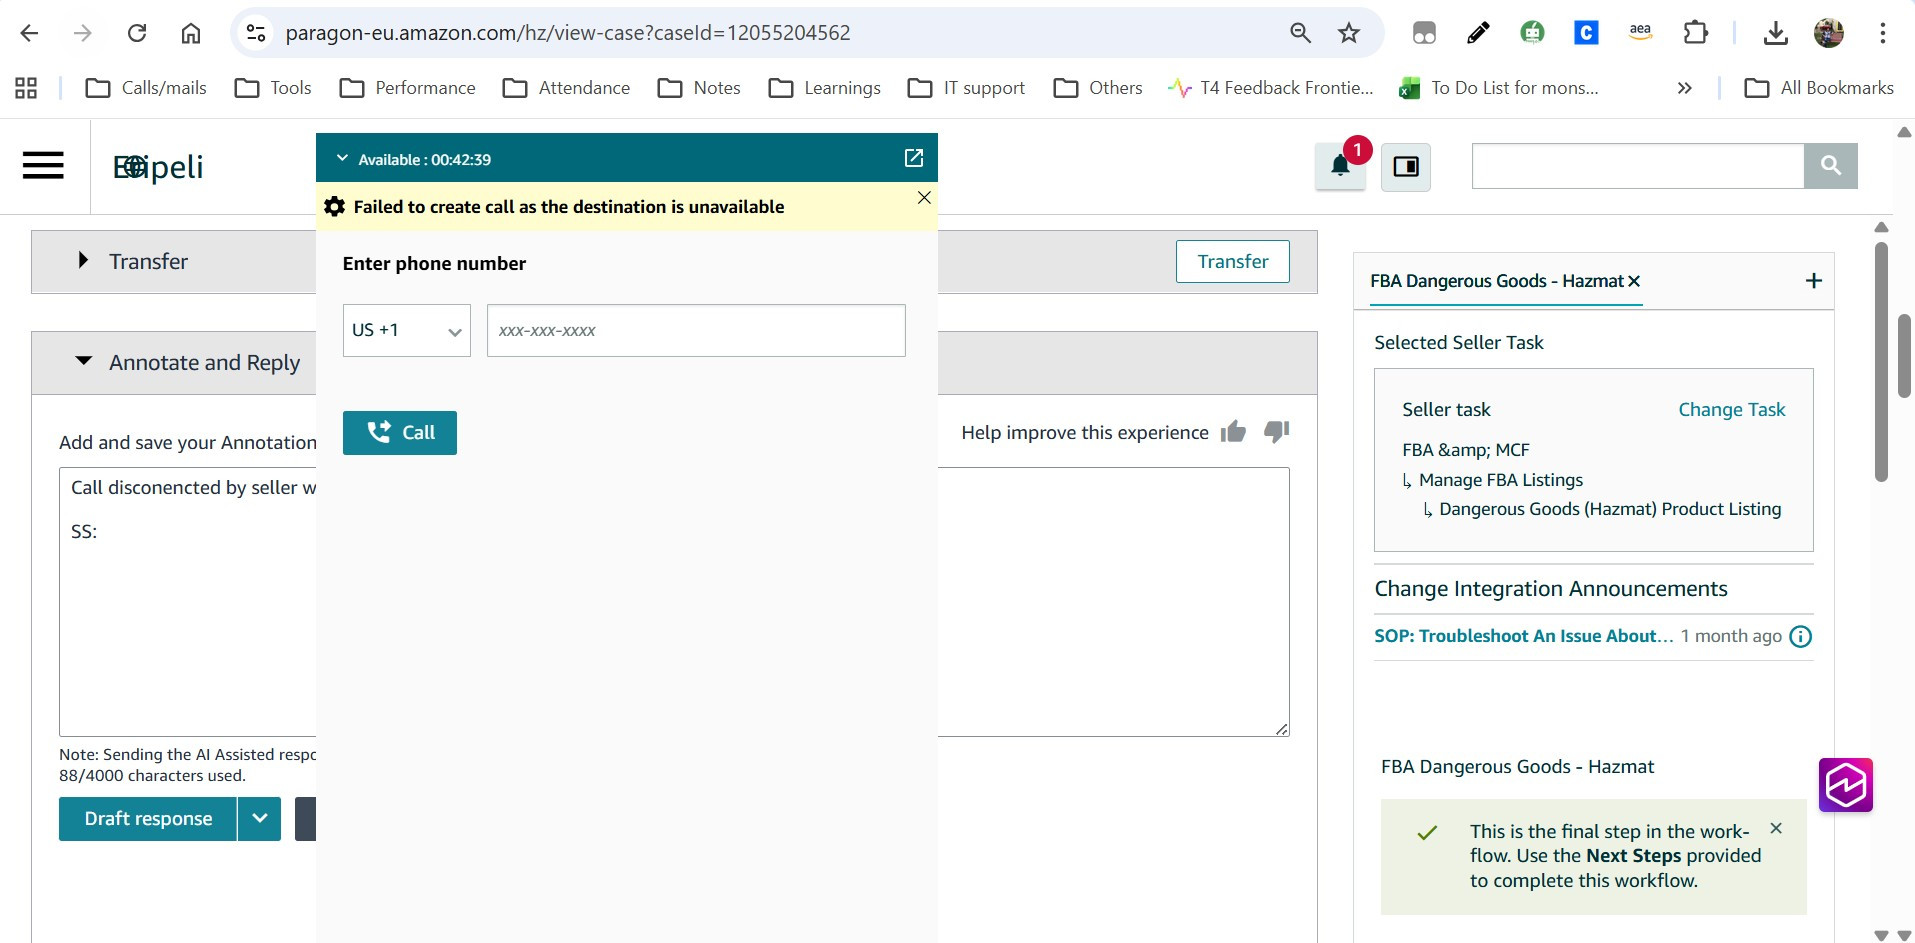This screenshot has height=943, width=1915.
Task: Click the Change Task link
Action: point(1731,409)
